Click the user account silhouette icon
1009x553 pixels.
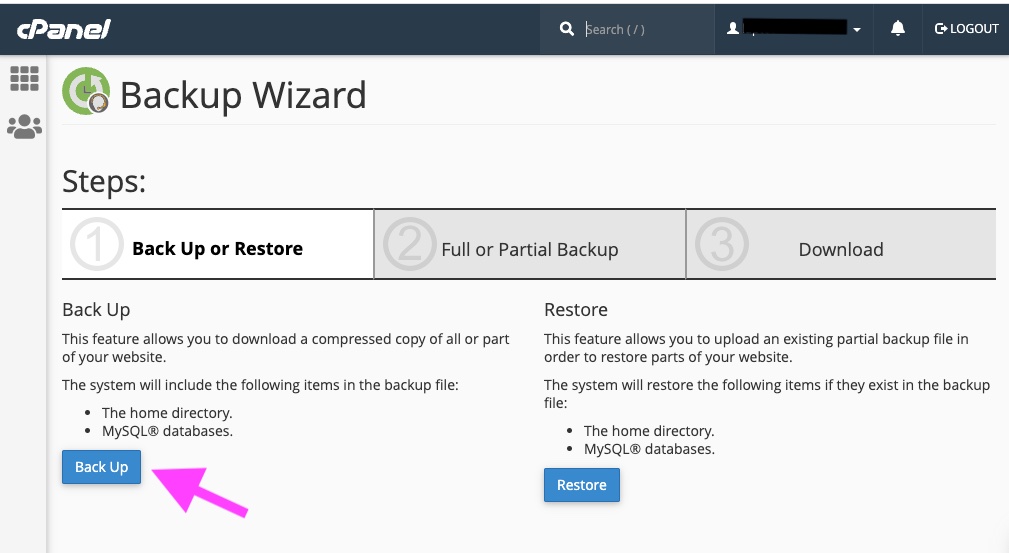click(x=733, y=29)
